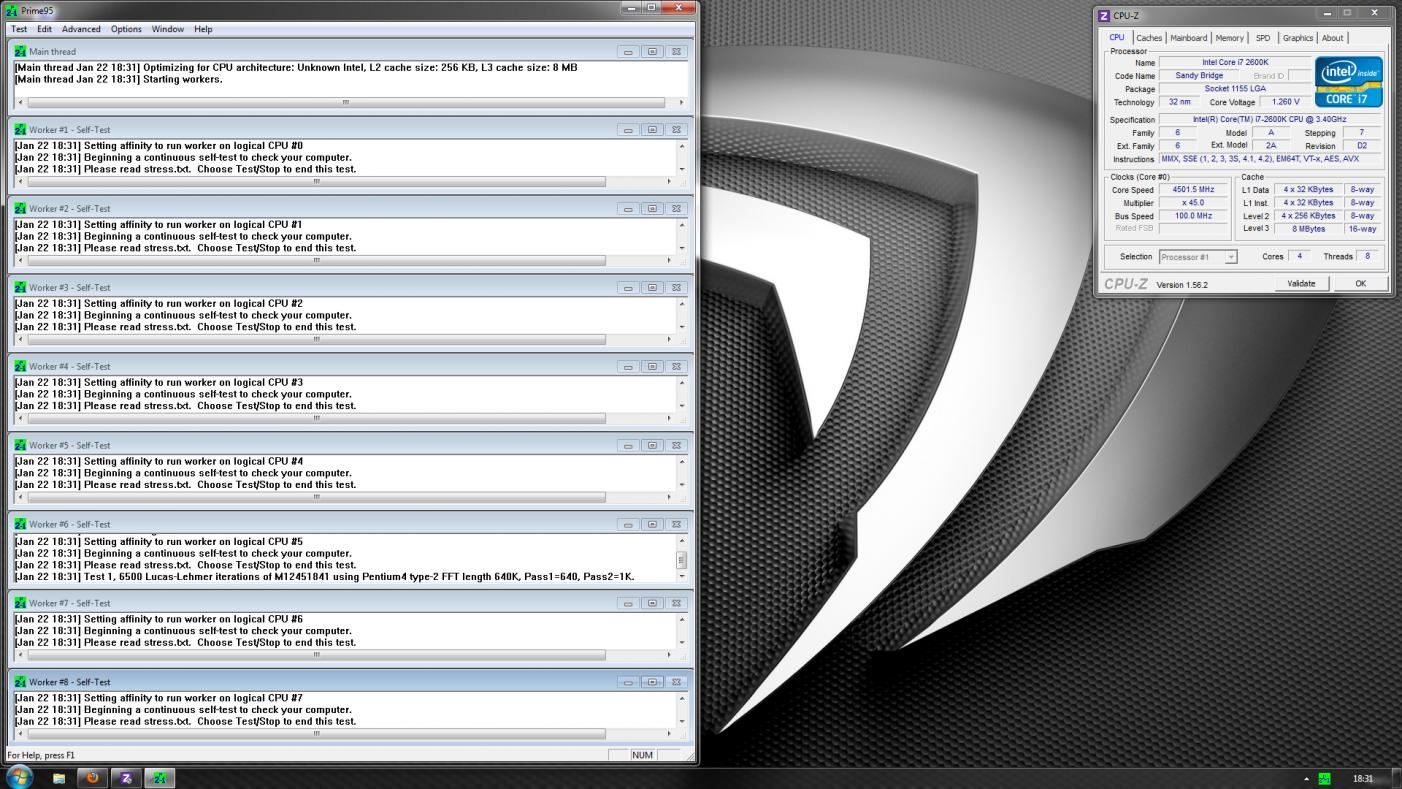This screenshot has width=1402, height=789.
Task: Switch to CPU-Z Caches tab
Action: [x=1149, y=38]
